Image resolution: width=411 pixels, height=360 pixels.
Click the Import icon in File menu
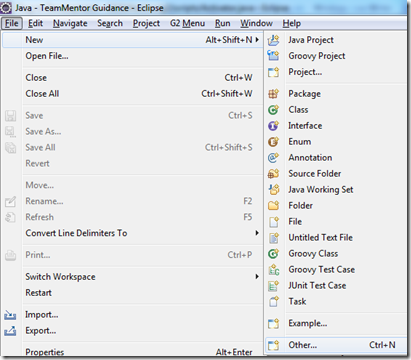[10, 315]
